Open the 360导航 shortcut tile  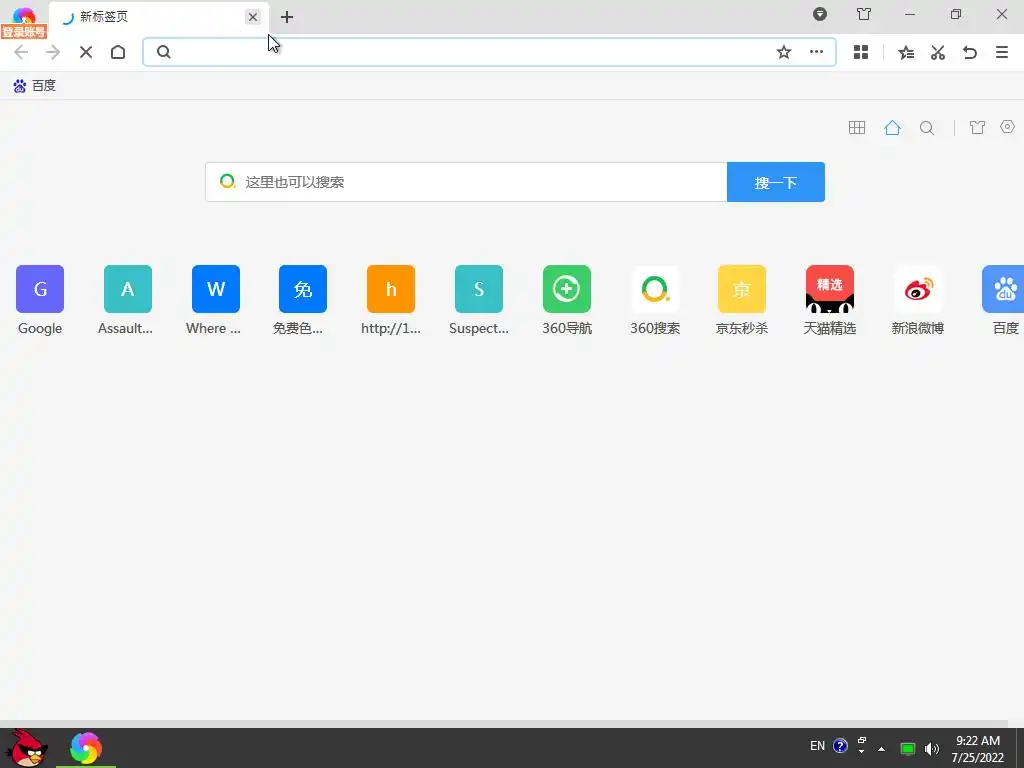click(567, 300)
